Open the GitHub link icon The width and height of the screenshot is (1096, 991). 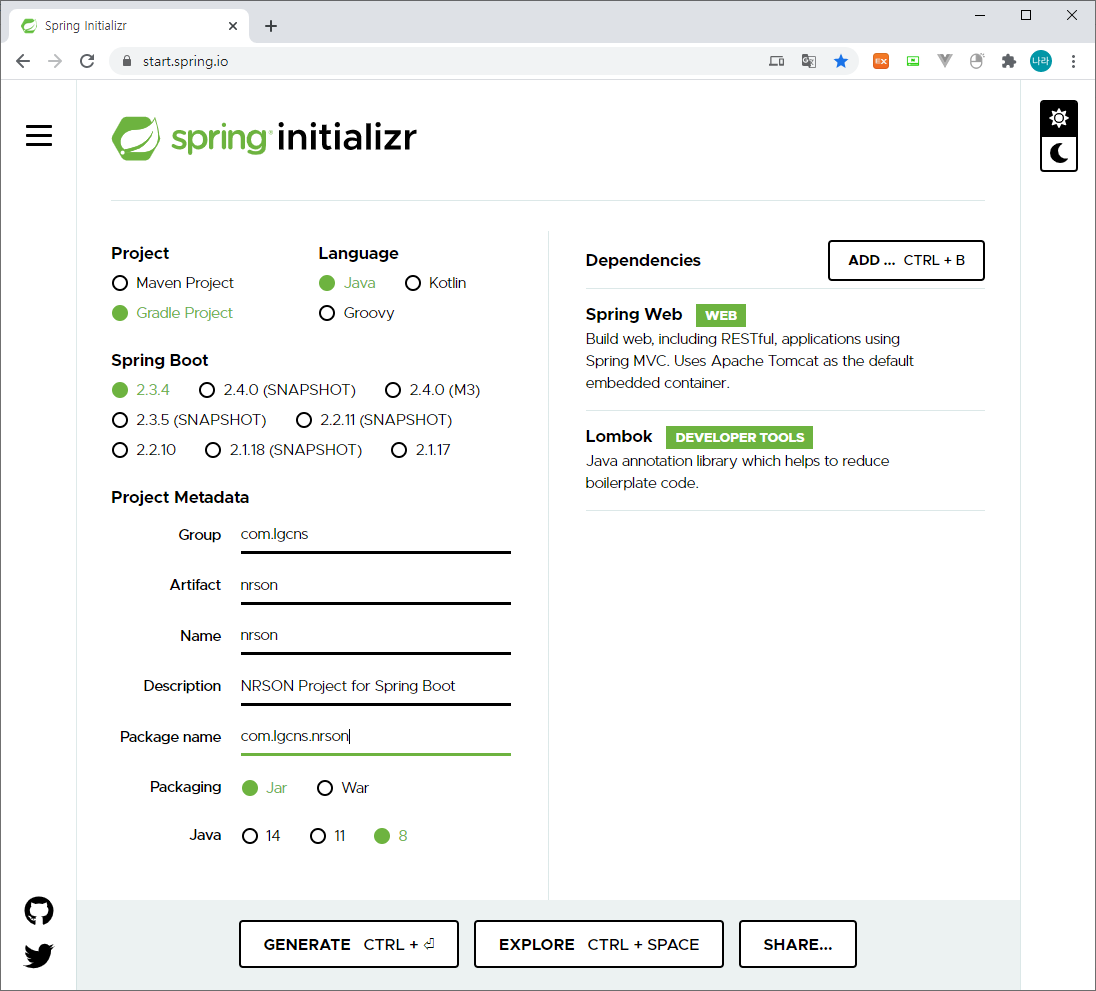point(39,911)
